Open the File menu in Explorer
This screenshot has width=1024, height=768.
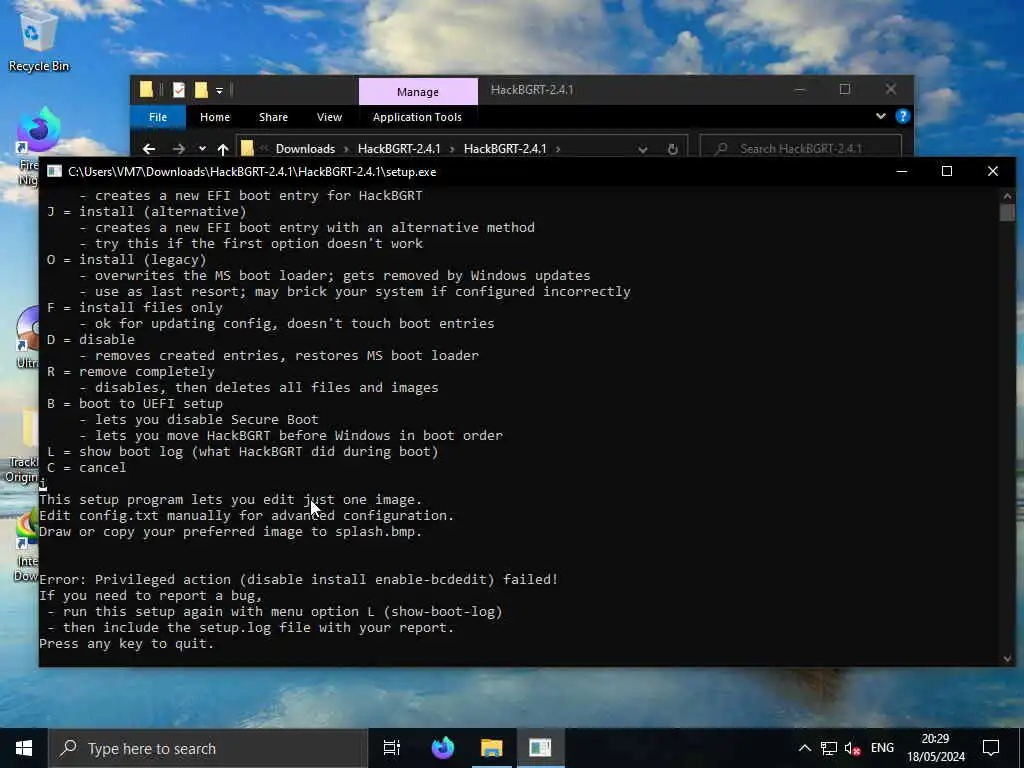(x=158, y=117)
